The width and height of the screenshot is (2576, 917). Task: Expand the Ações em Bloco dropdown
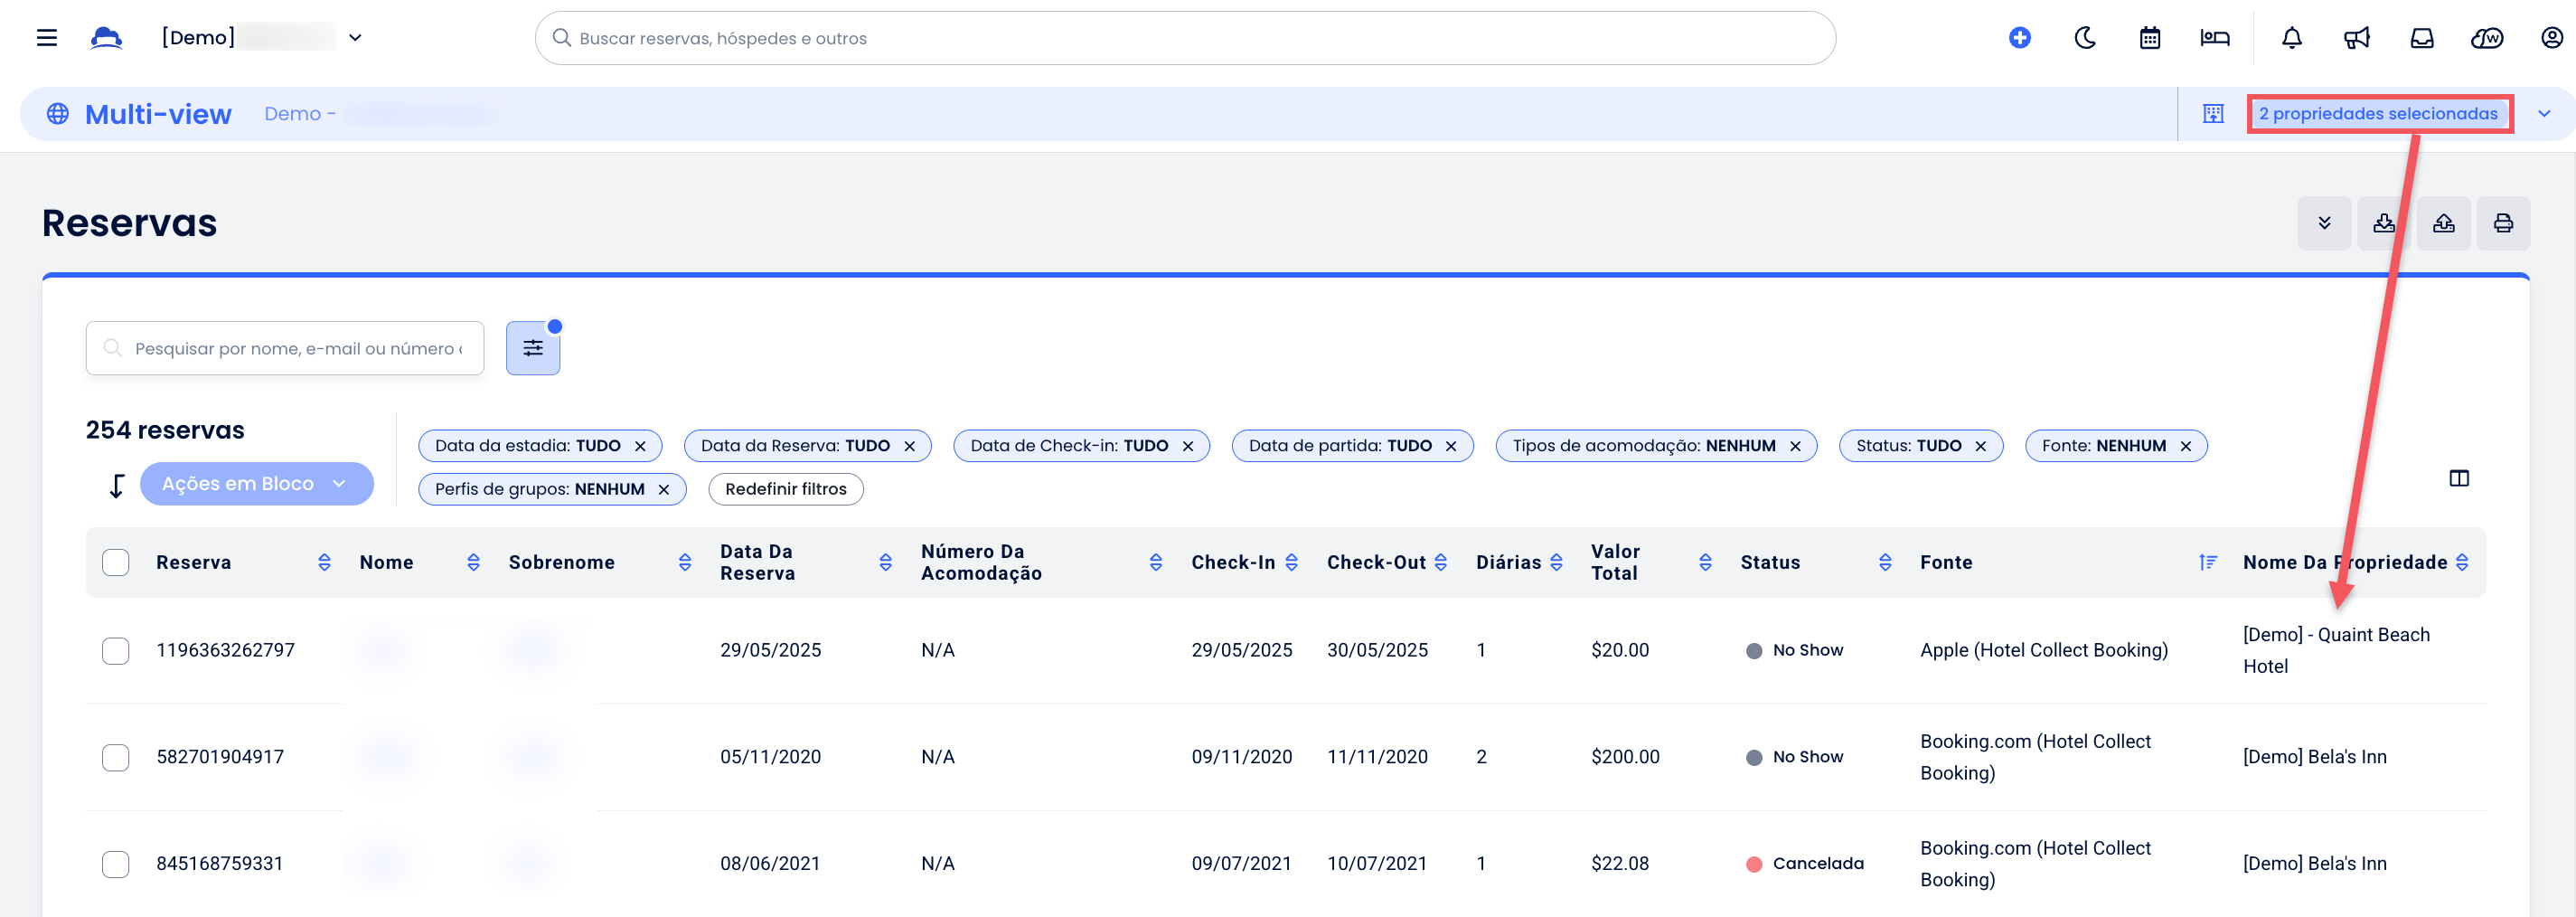[x=256, y=484]
